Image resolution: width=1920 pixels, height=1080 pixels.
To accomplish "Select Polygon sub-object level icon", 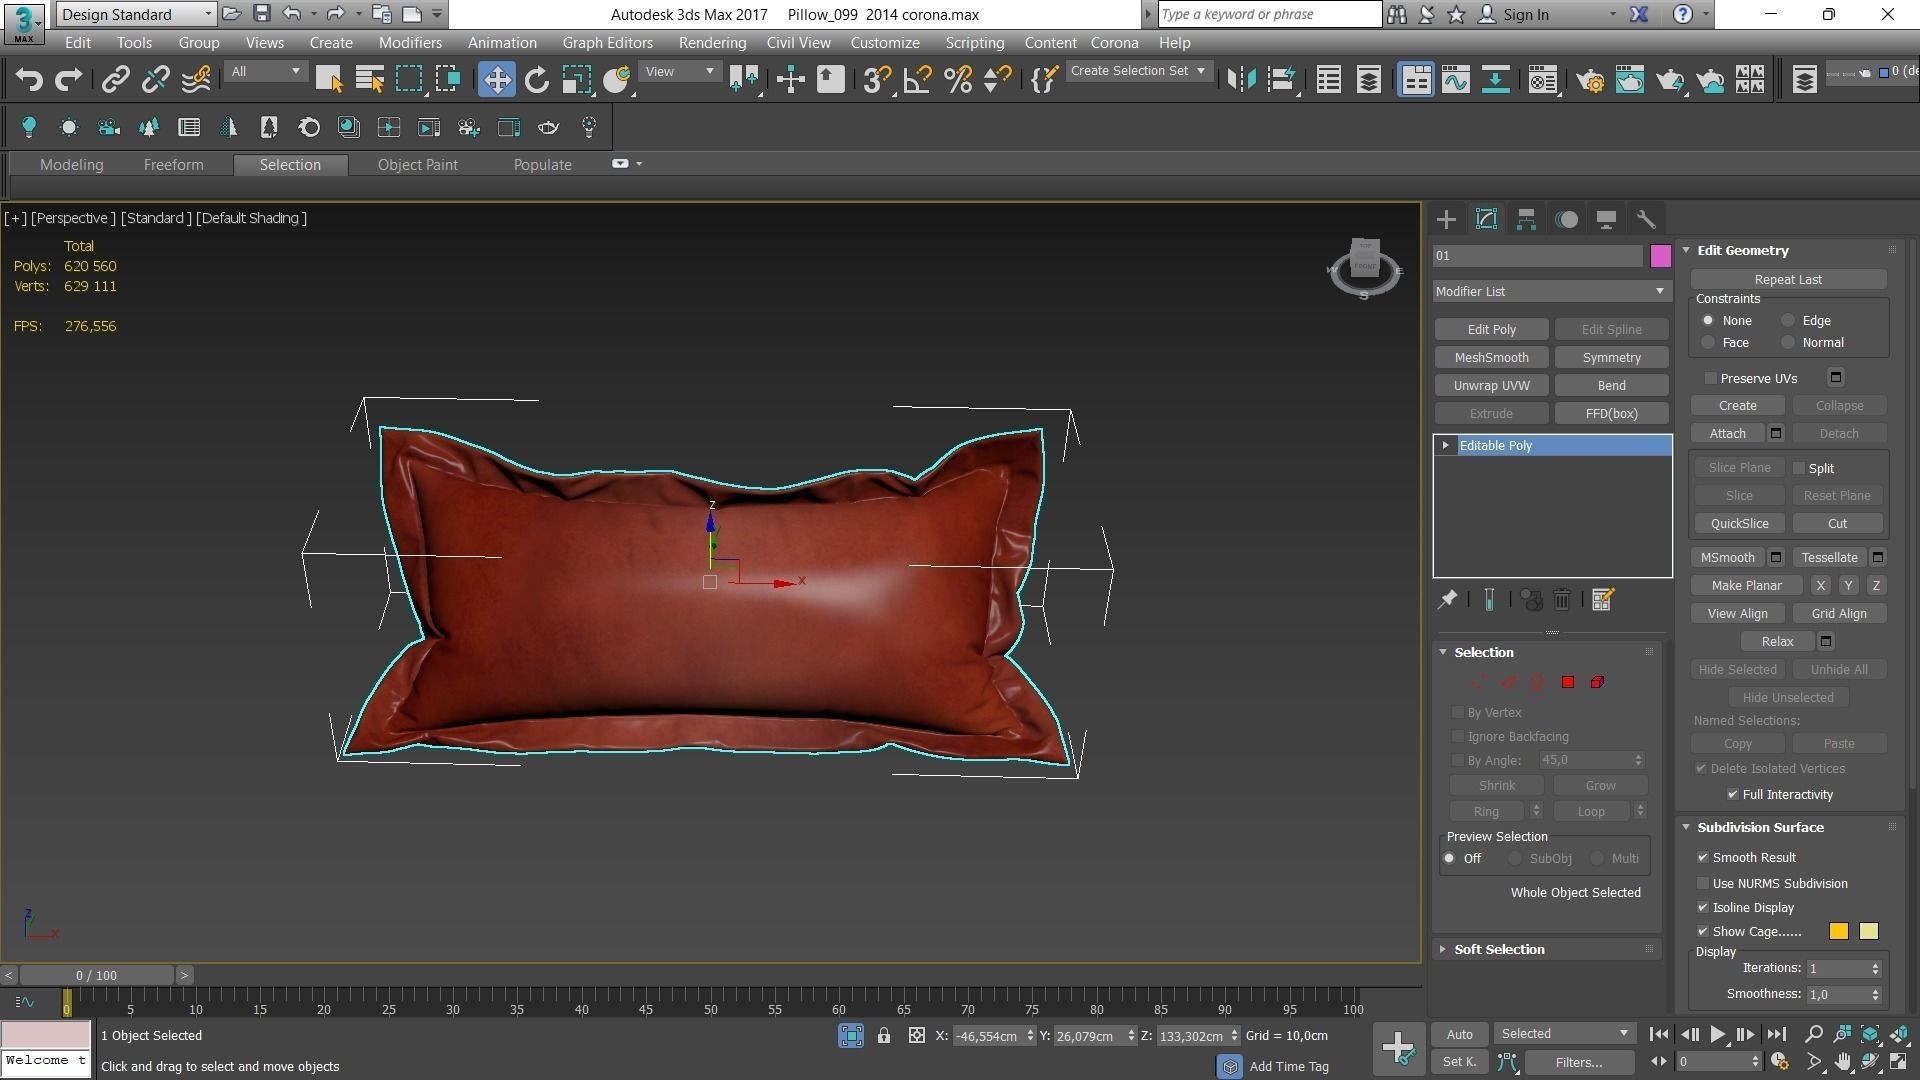I will [x=1568, y=683].
